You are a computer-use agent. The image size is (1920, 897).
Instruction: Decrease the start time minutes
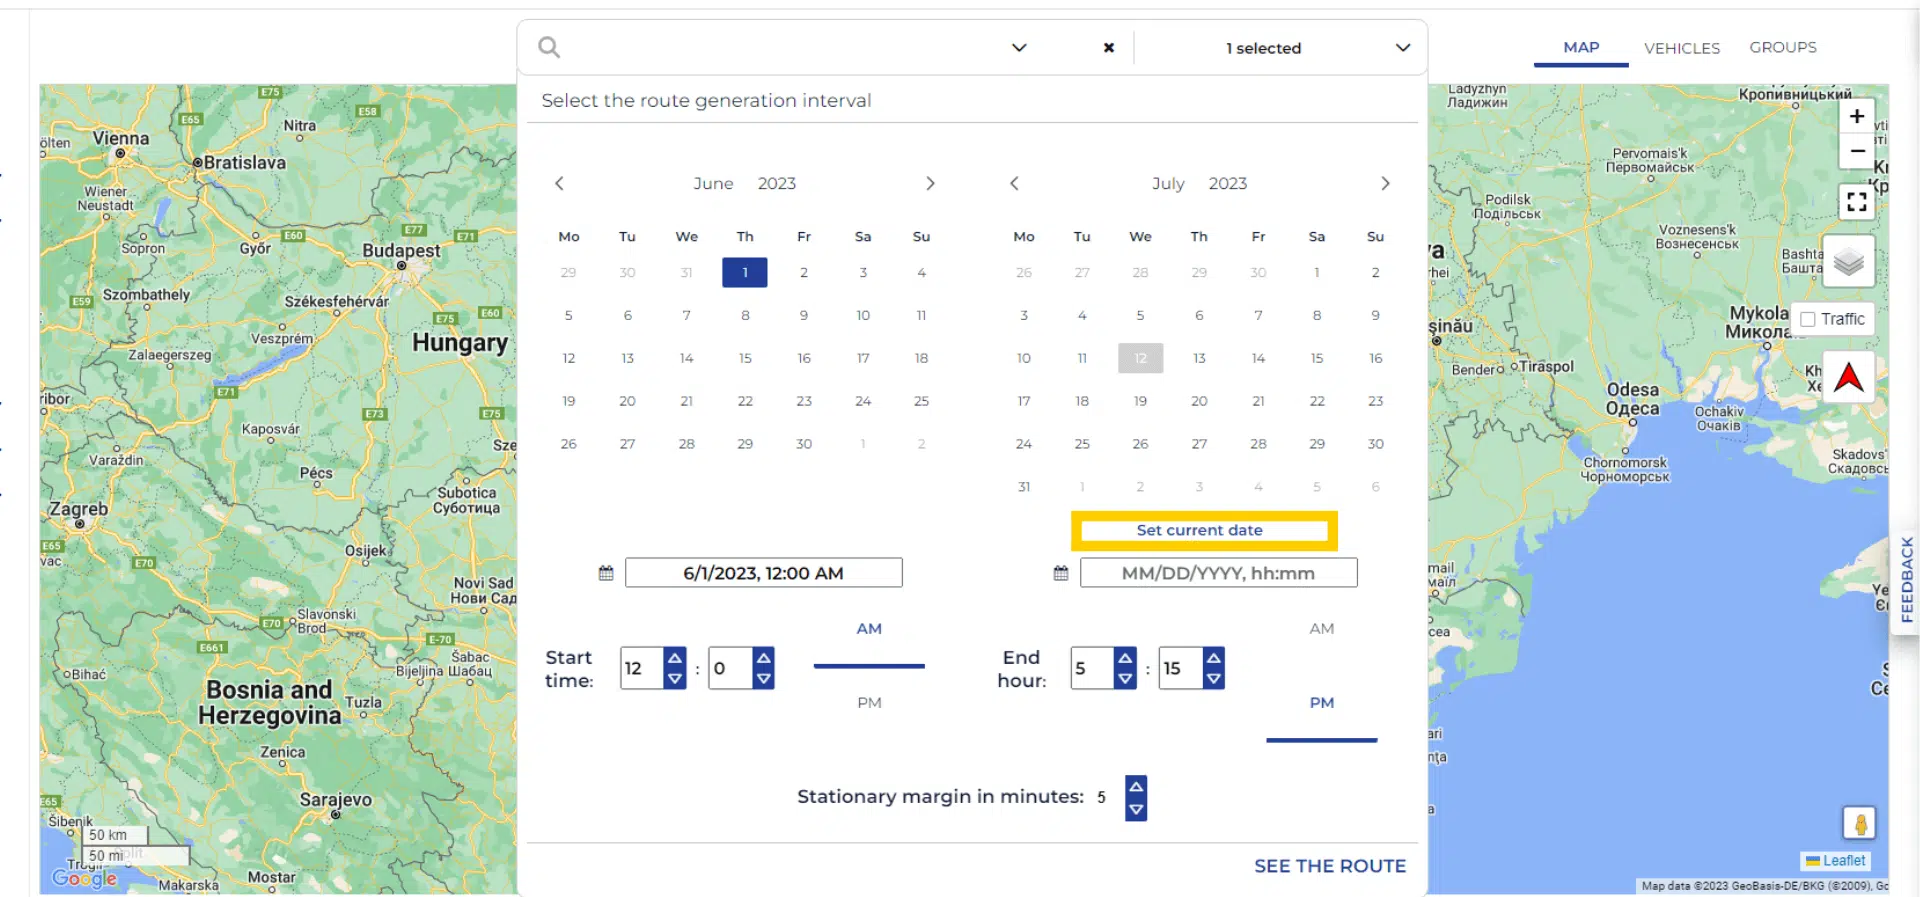click(x=764, y=679)
